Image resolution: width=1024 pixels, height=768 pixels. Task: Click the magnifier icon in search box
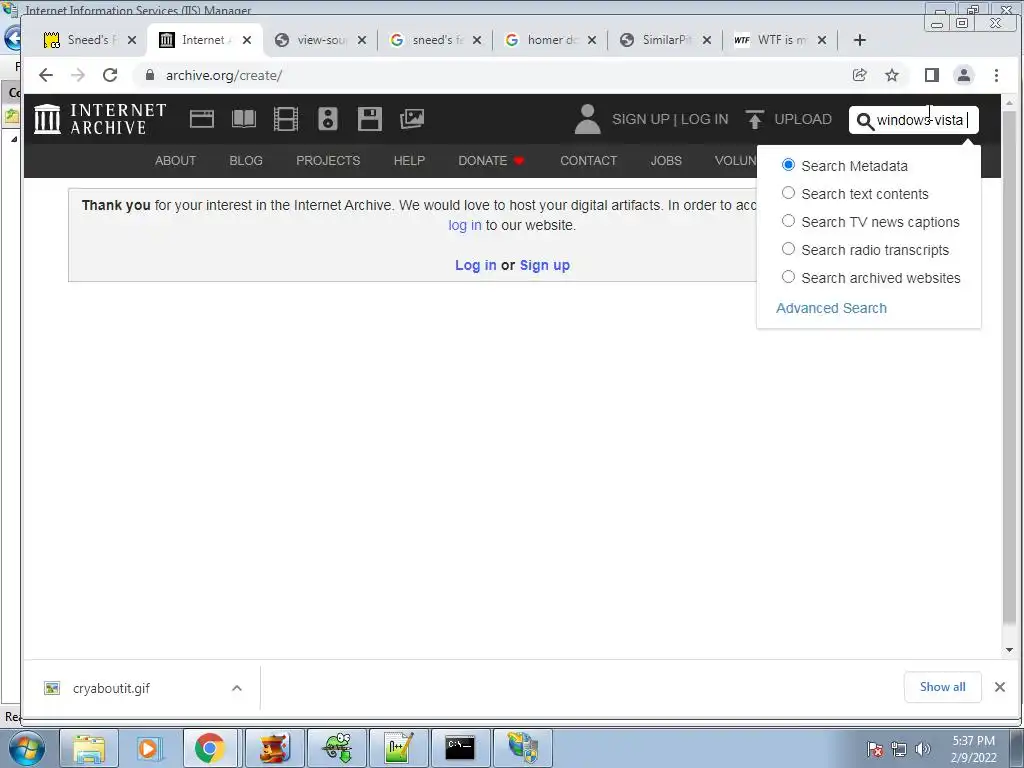[x=865, y=121]
